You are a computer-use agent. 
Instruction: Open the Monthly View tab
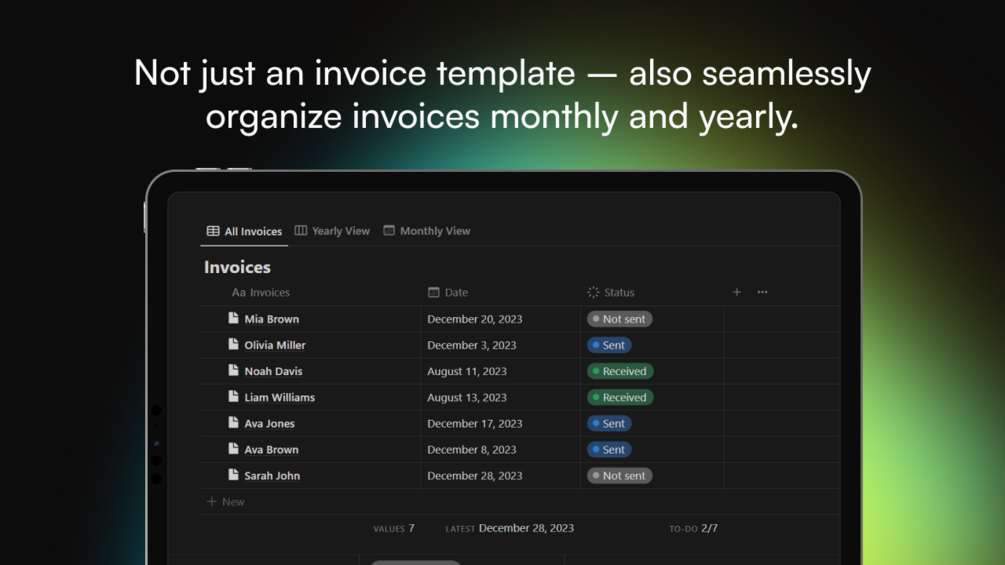pos(427,231)
